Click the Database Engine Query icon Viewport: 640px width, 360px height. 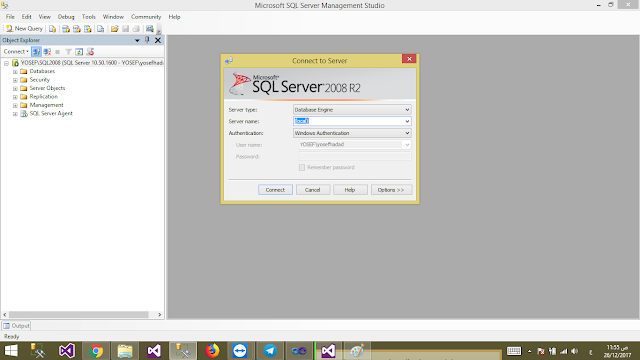point(52,29)
